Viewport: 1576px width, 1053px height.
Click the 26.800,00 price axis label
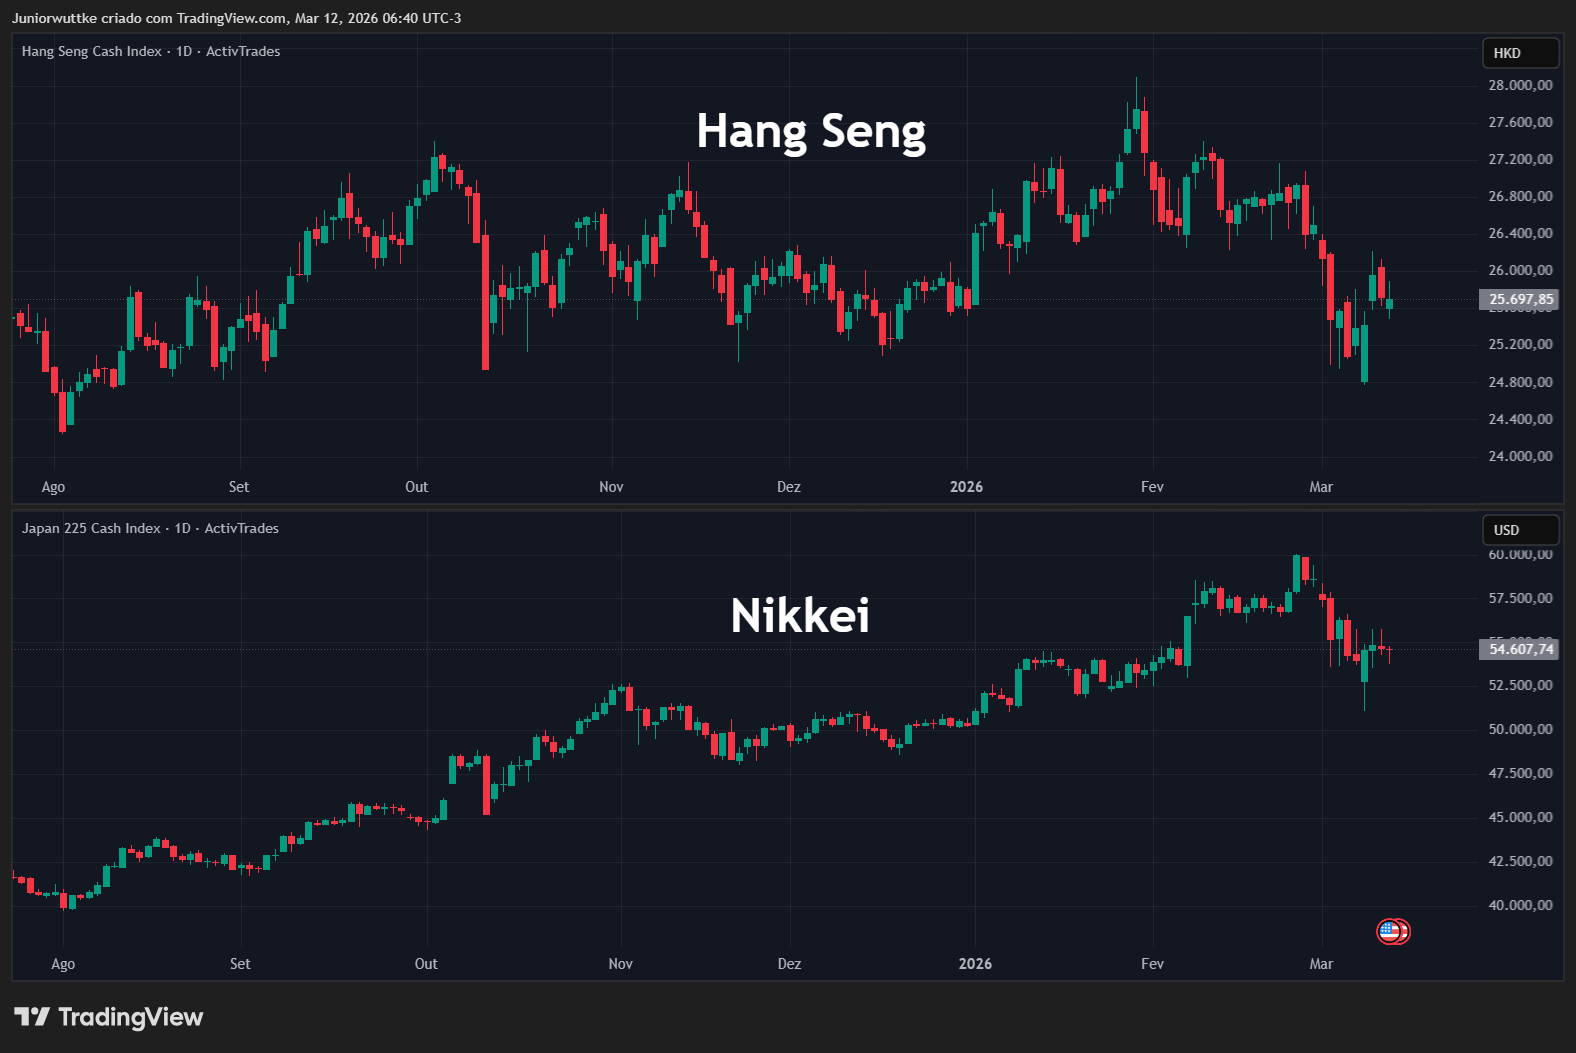click(x=1520, y=196)
